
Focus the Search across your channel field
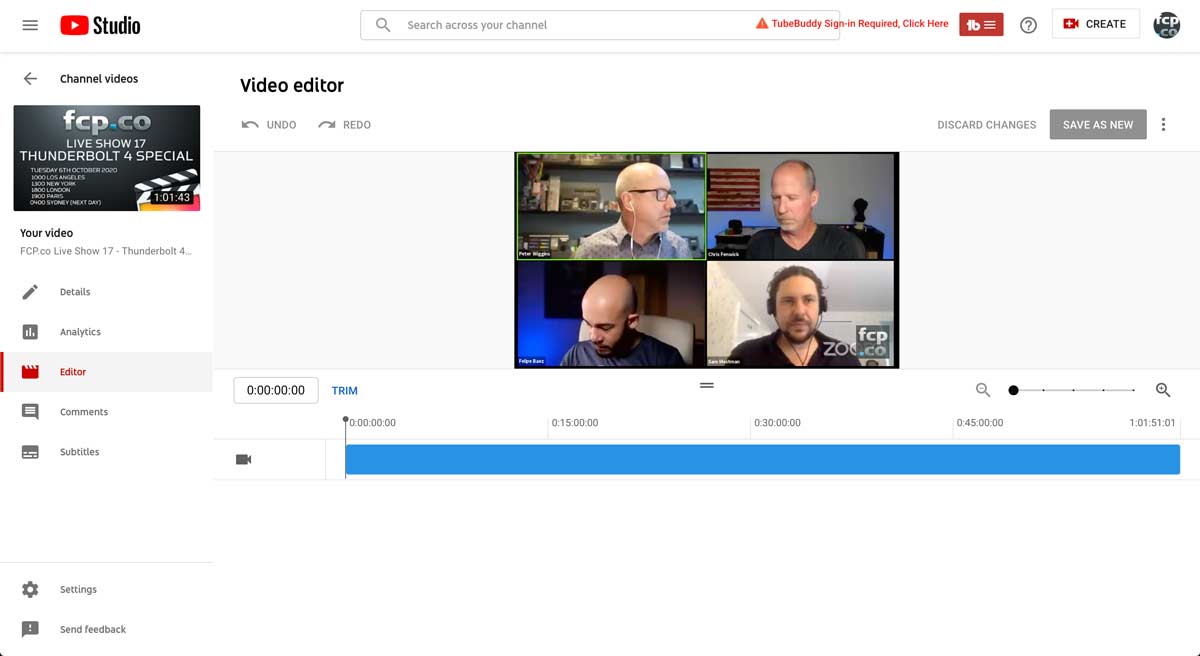coord(600,25)
